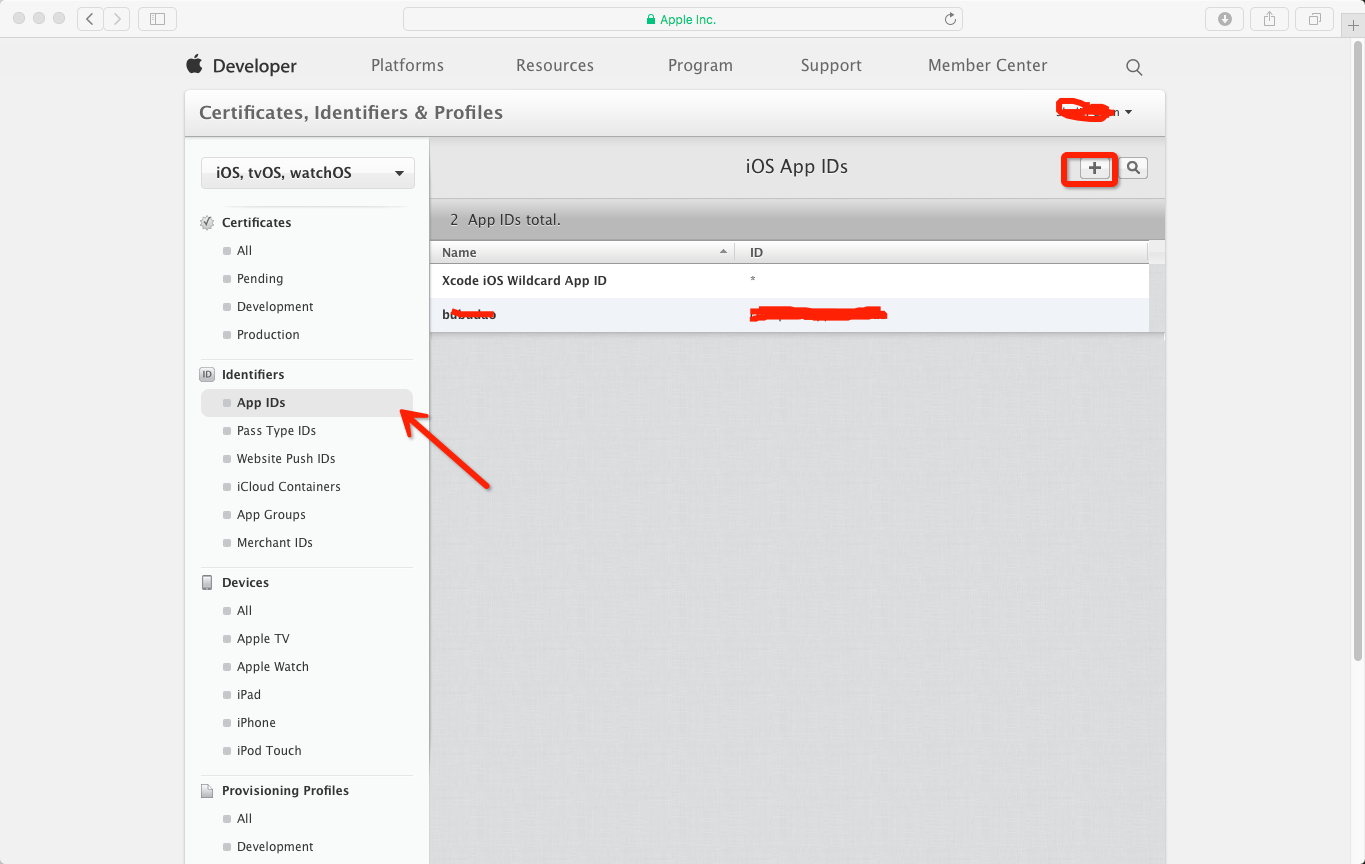Screen dimensions: 1365x864
Task: Select iPhone devices
Action: pos(256,723)
